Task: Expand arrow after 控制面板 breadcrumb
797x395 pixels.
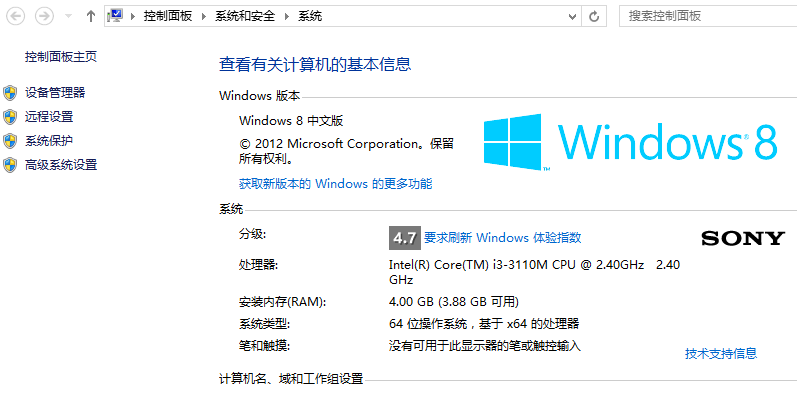Action: 204,16
